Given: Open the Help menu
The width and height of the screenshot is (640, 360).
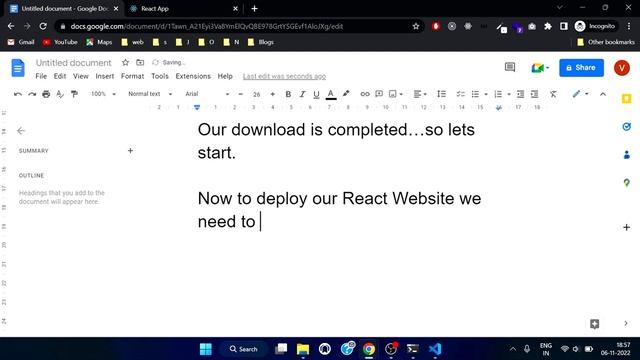Looking at the screenshot, I should (225, 76).
